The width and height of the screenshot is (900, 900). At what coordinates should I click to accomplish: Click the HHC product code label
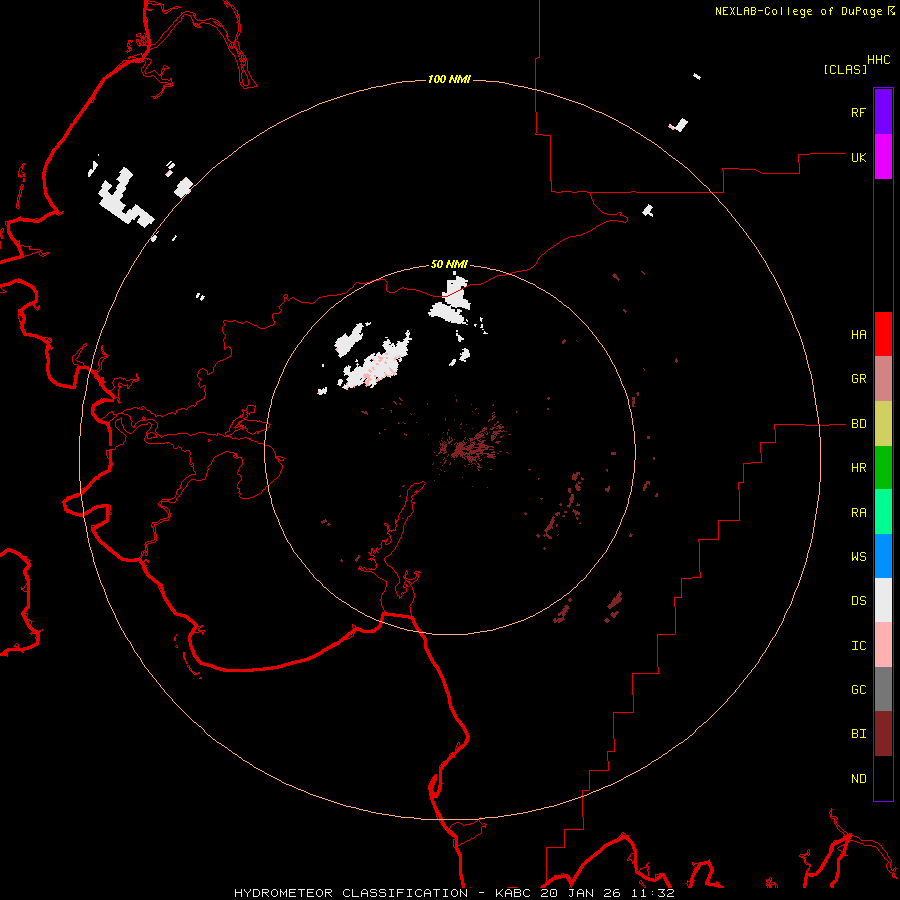878,60
